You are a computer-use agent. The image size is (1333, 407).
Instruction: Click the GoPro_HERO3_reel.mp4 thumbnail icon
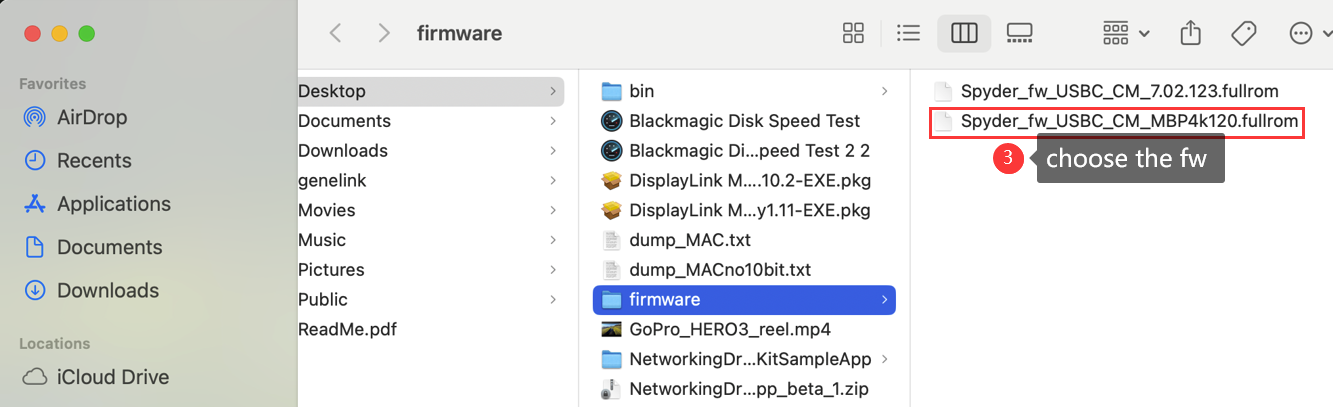point(612,329)
